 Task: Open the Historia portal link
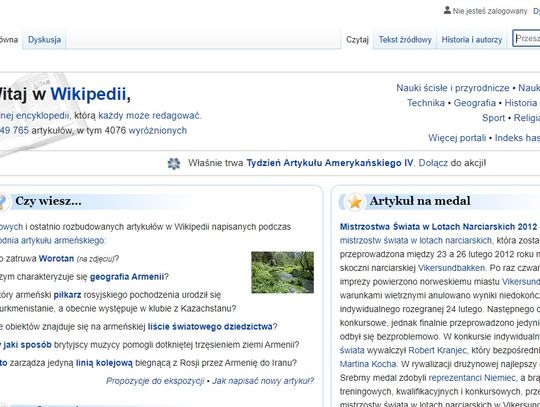point(520,103)
